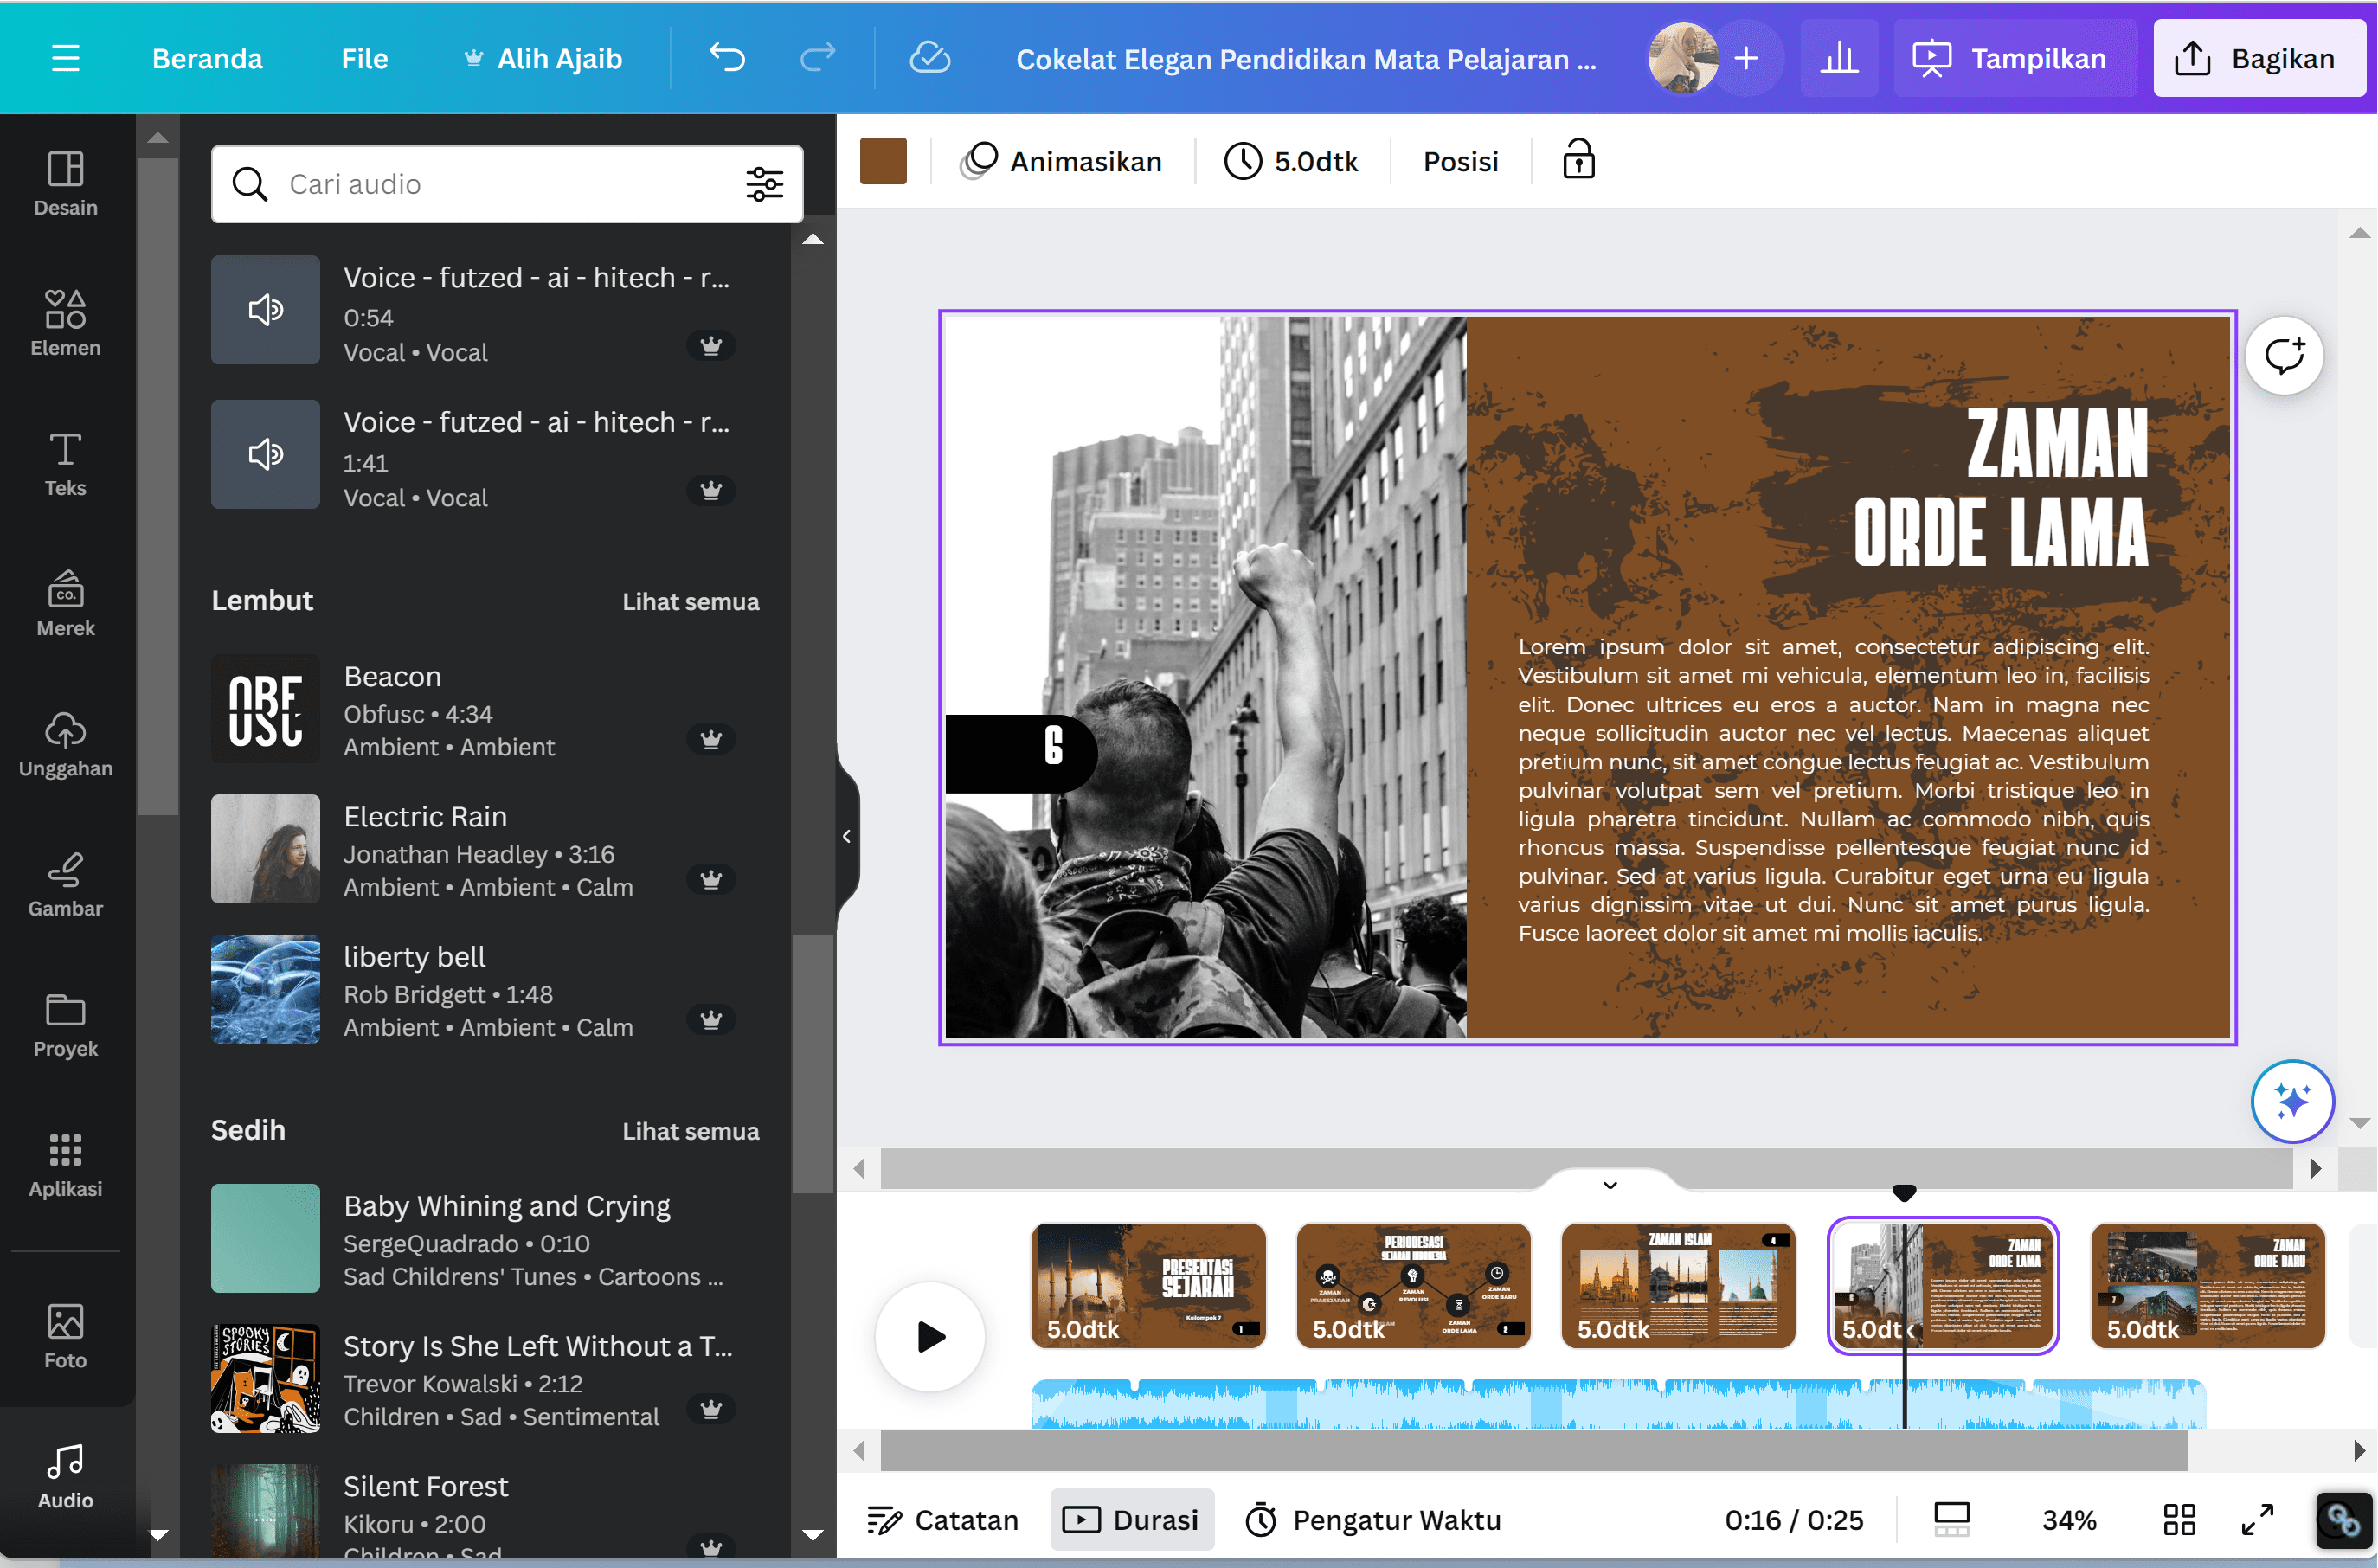Open the Desain panel in the sidebar
2378x1568 pixels.
tap(64, 185)
